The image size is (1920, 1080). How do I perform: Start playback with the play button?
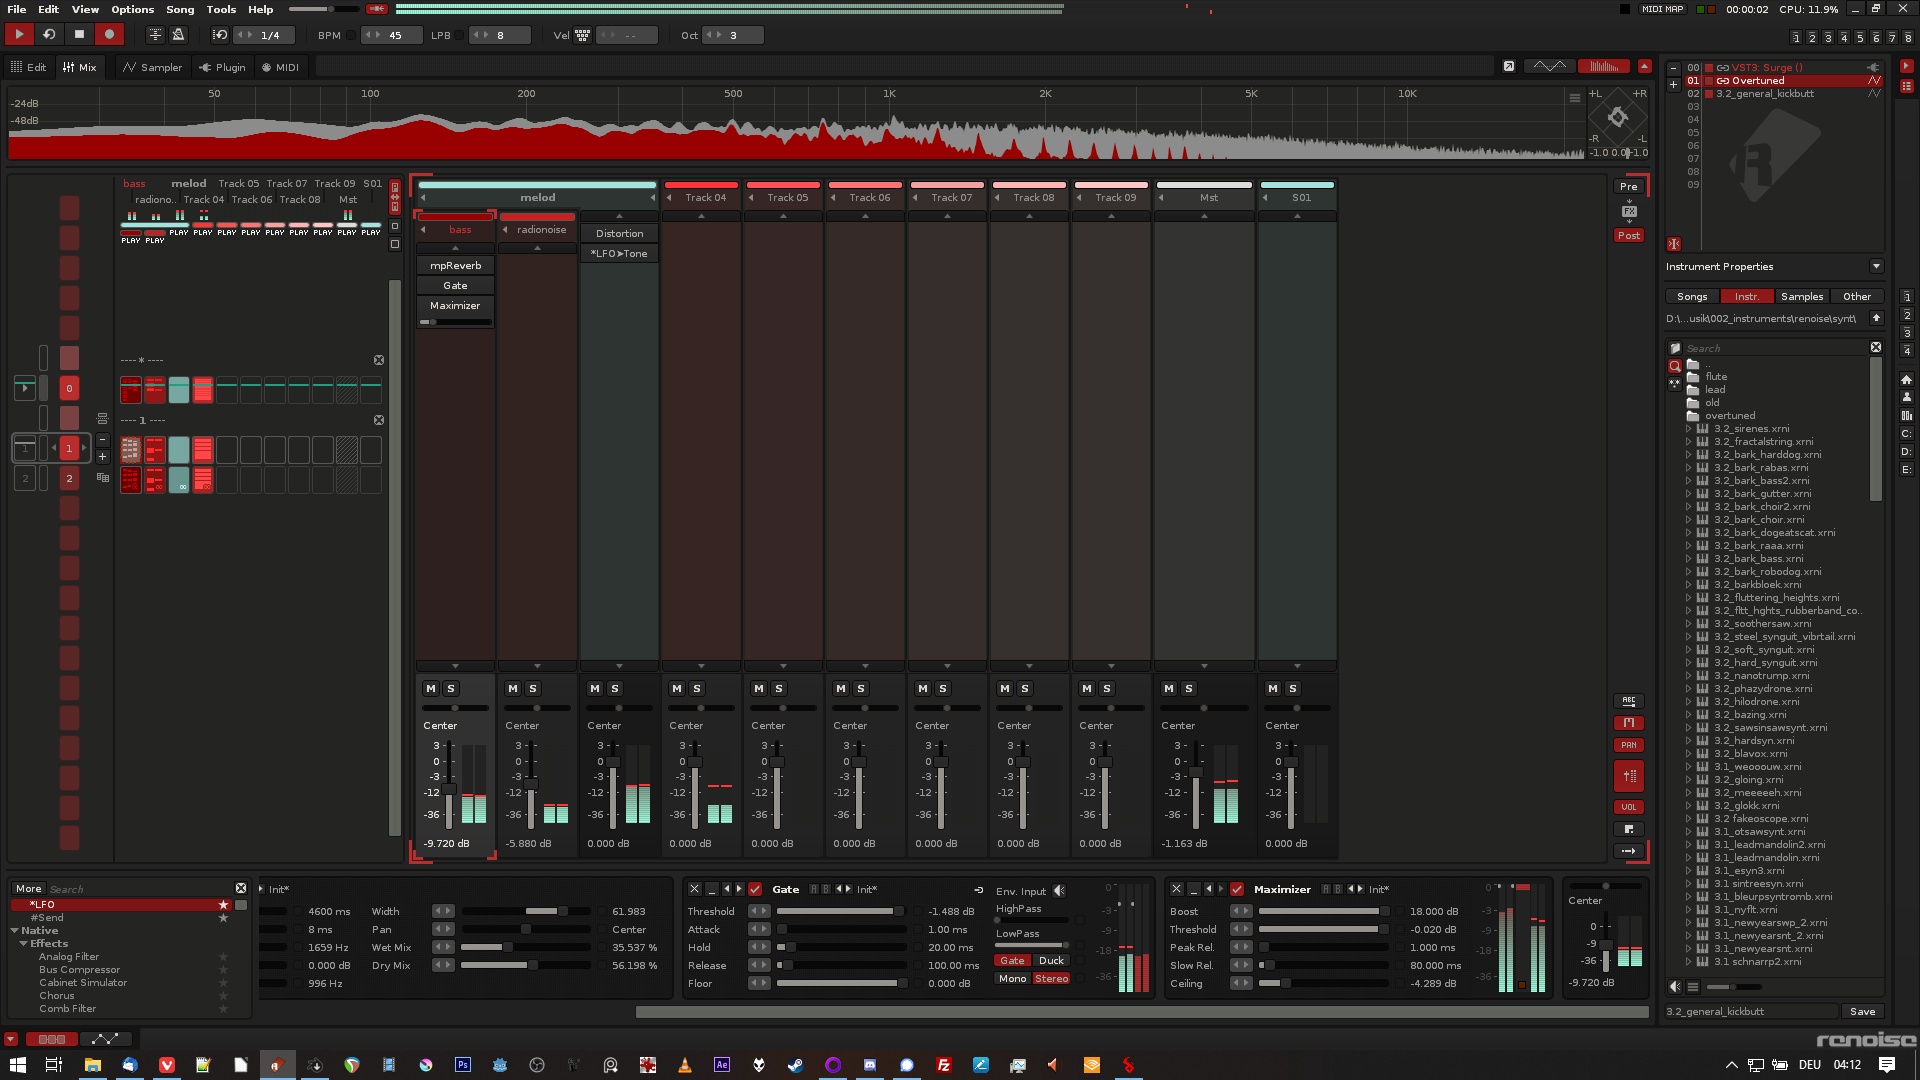click(x=18, y=35)
